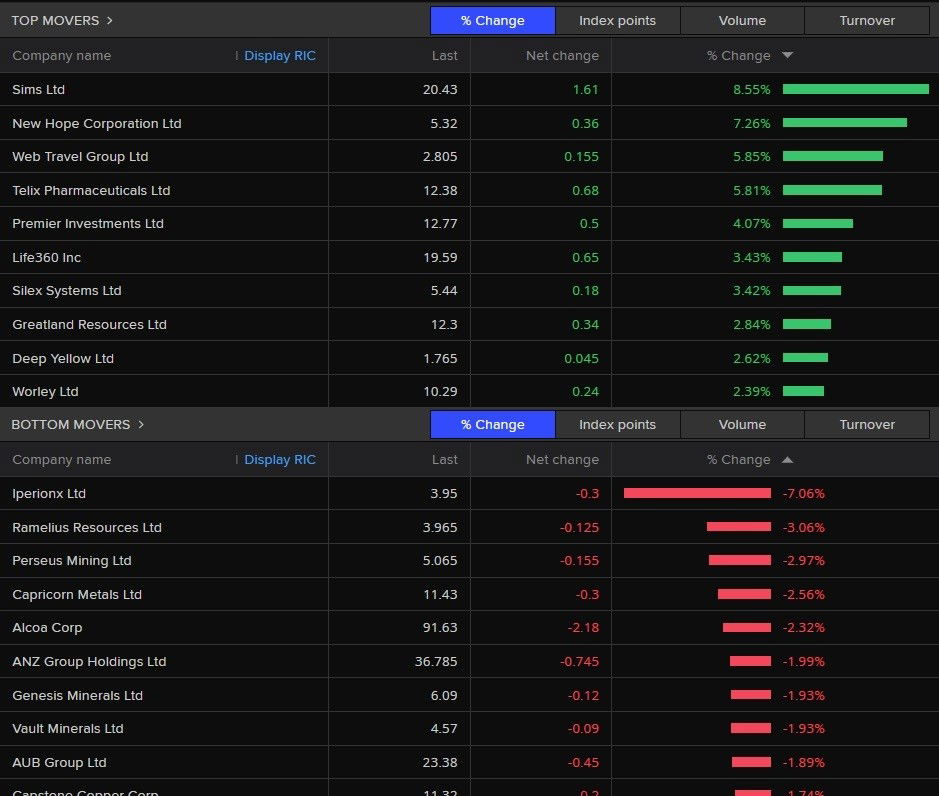Viewport: 939px width, 796px height.
Task: Sort by Company name column header
Action: pyautogui.click(x=62, y=56)
